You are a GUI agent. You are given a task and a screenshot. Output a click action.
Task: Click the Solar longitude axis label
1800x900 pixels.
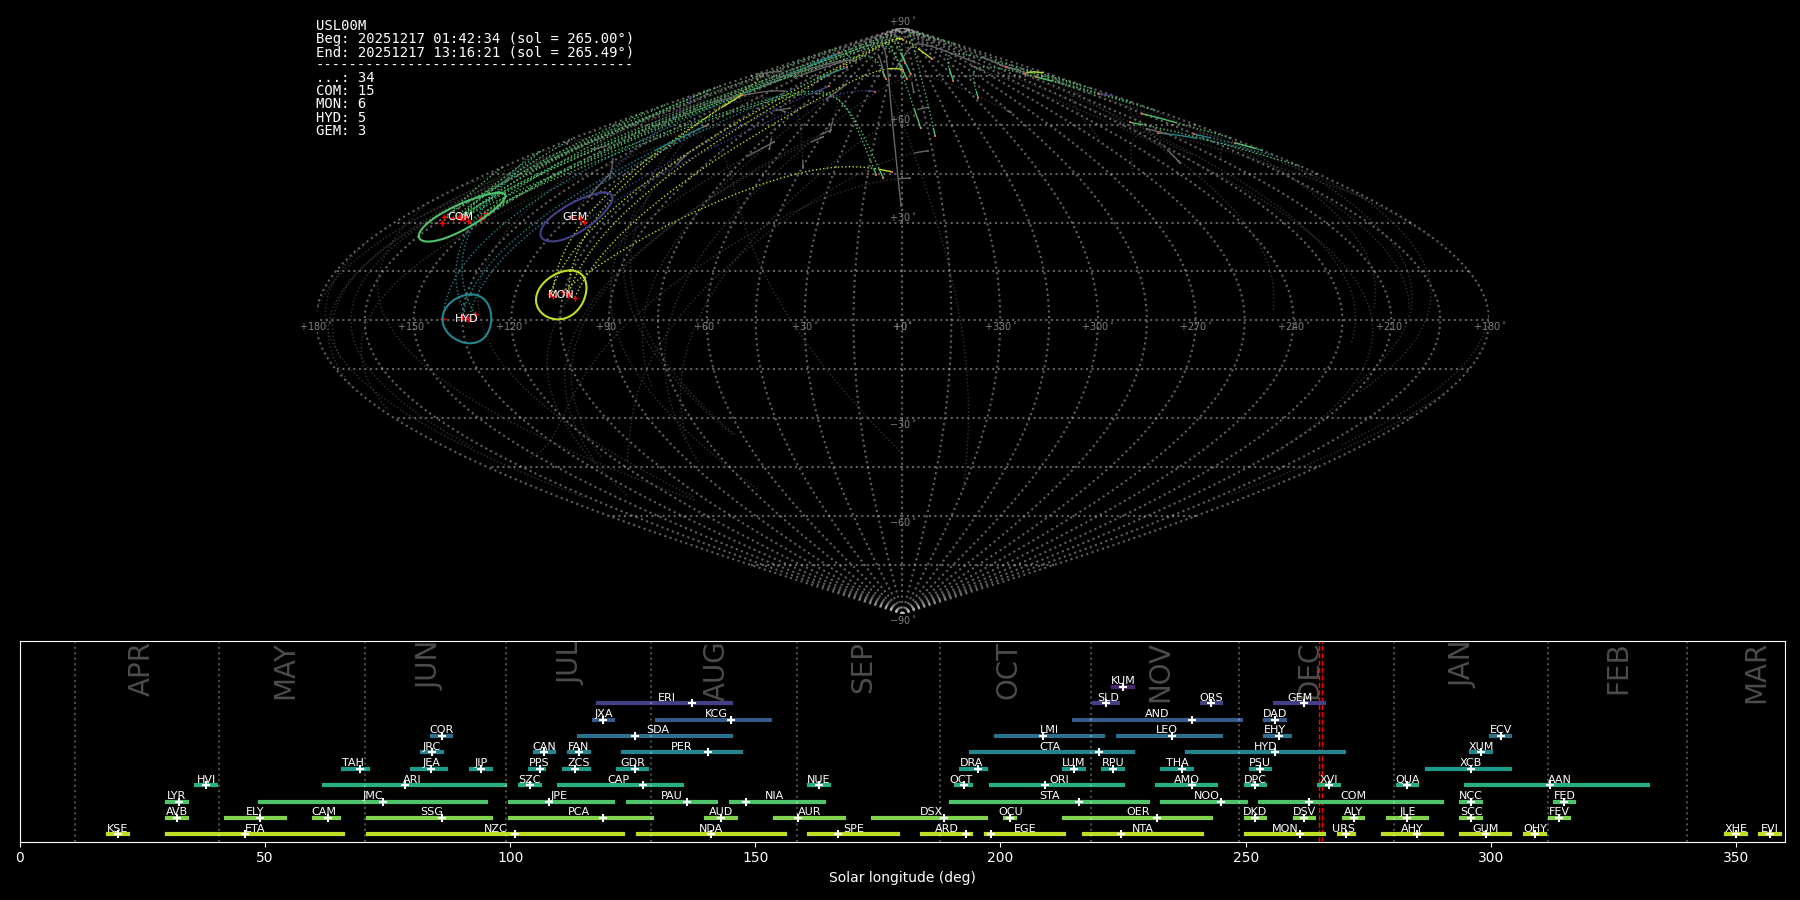[x=902, y=877]
